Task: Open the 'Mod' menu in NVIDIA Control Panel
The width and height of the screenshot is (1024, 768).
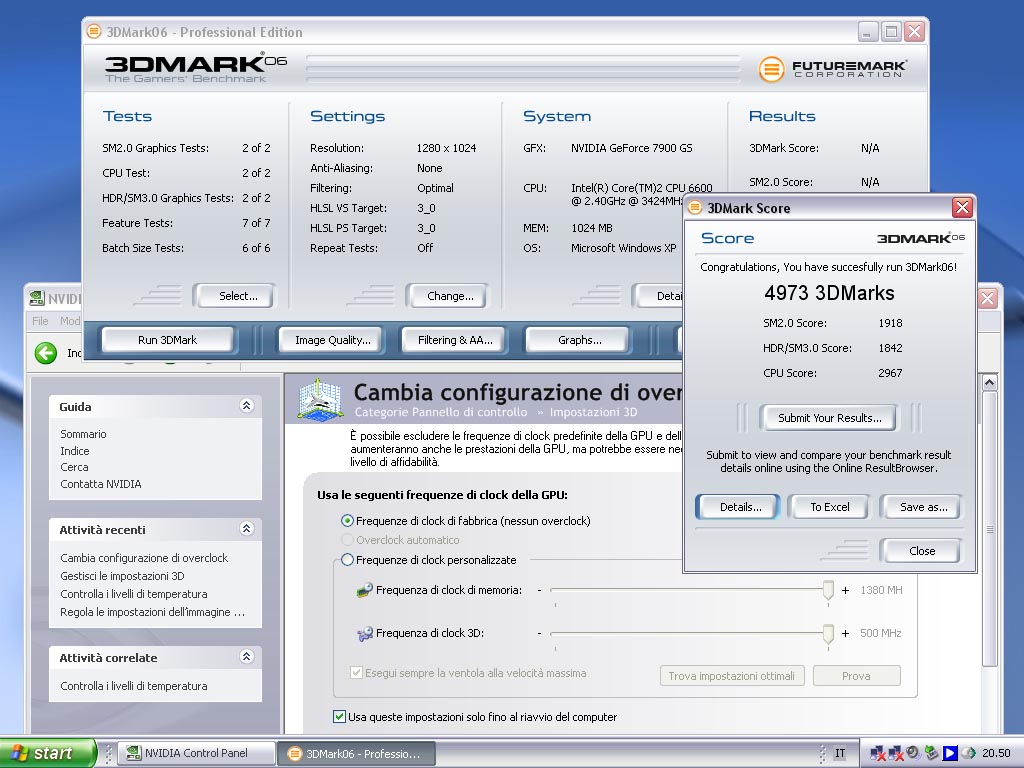Action: [70, 321]
